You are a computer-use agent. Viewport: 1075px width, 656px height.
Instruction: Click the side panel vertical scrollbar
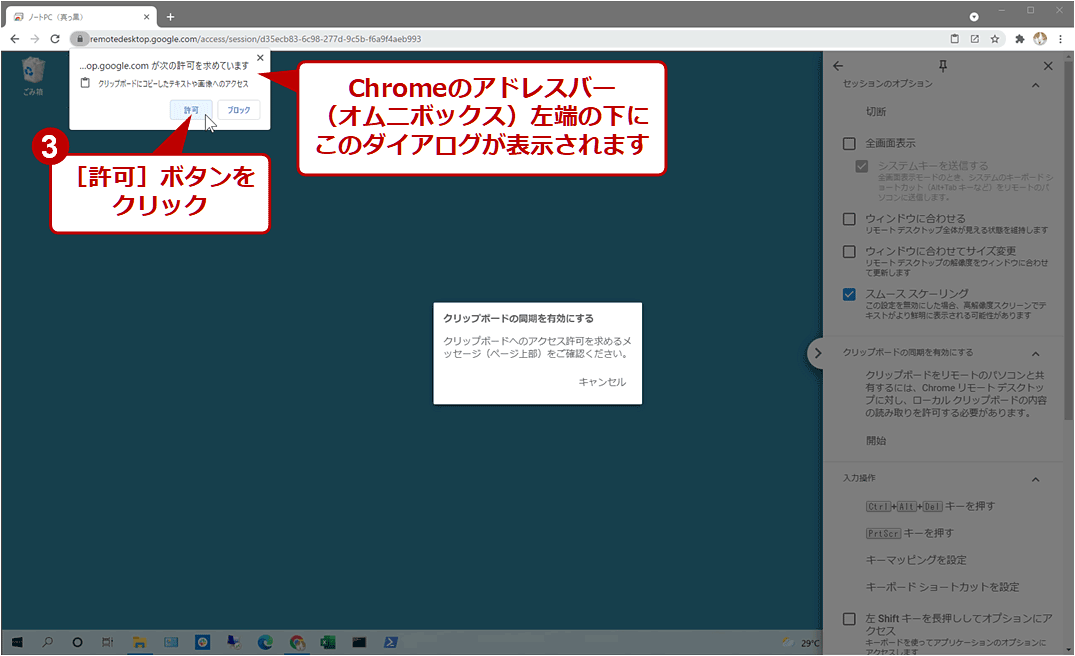[x=1068, y=240]
